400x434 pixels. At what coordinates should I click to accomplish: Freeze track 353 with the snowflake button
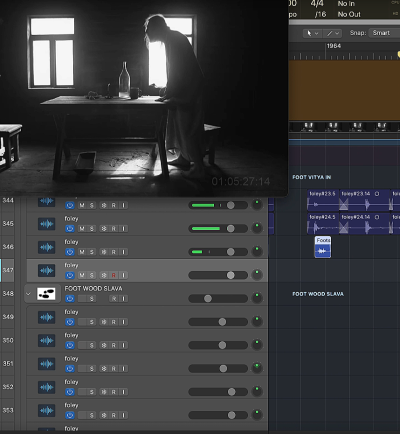(104, 415)
